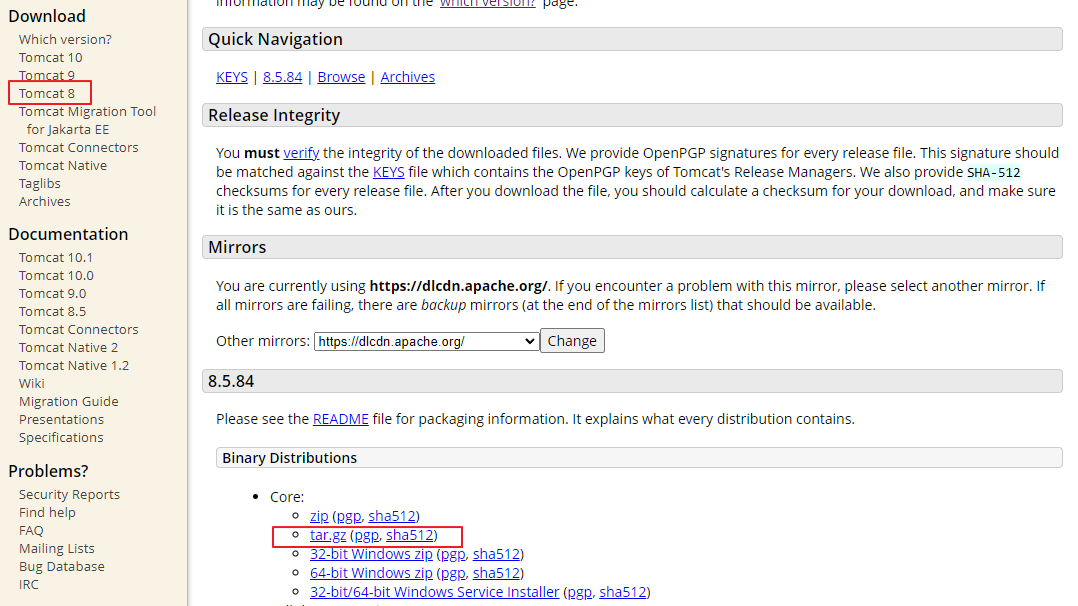Open Taglibs download link
This screenshot has height=606, width=1078.
click(39, 183)
